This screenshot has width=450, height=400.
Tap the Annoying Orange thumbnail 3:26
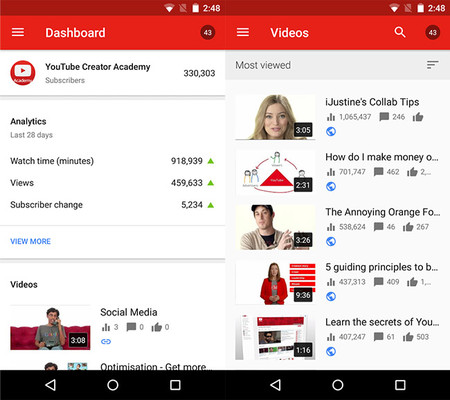(275, 227)
